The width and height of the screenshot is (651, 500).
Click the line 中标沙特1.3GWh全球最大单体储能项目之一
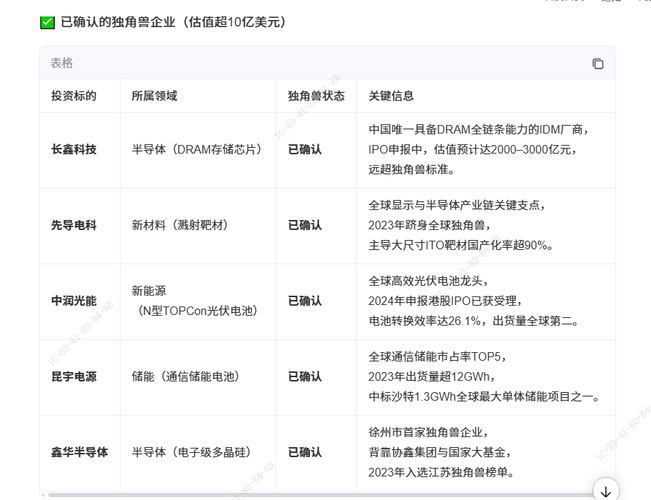click(484, 397)
